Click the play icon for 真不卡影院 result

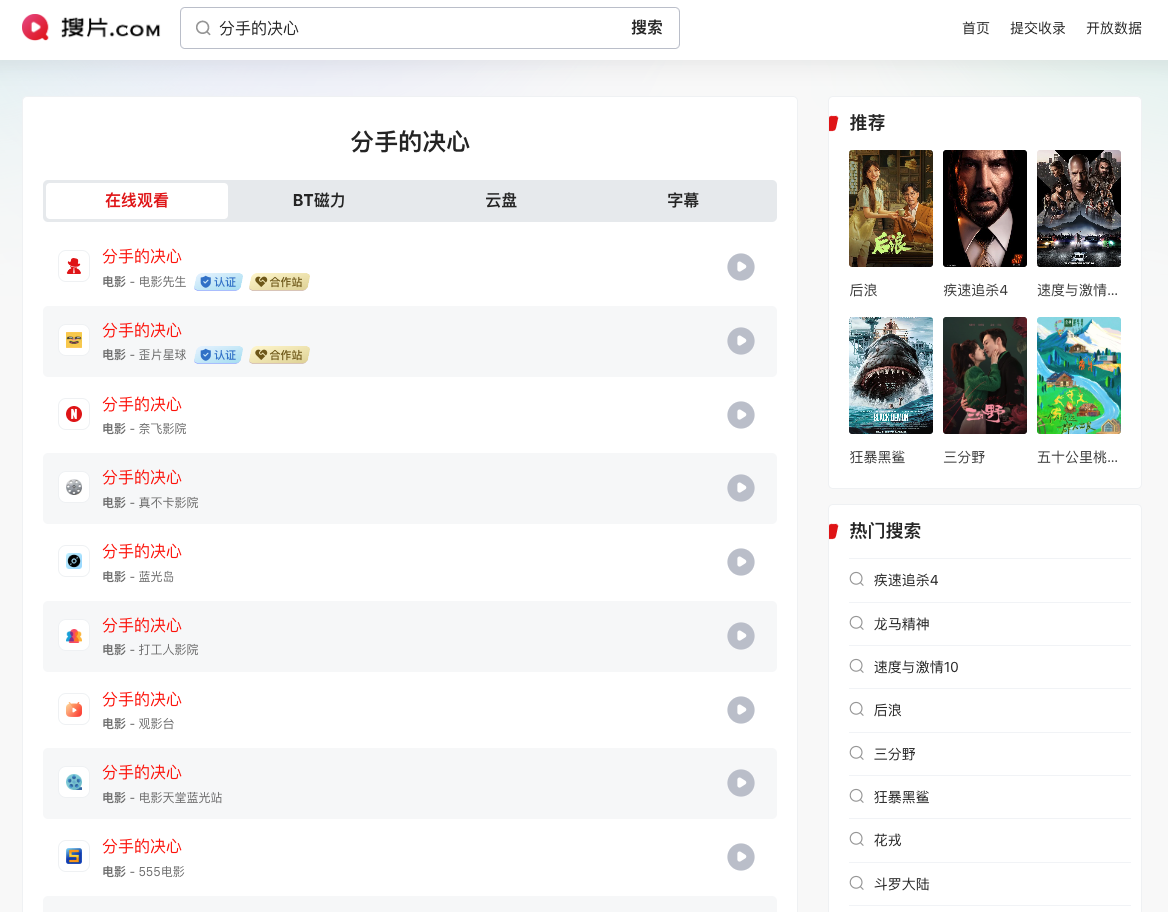740,488
